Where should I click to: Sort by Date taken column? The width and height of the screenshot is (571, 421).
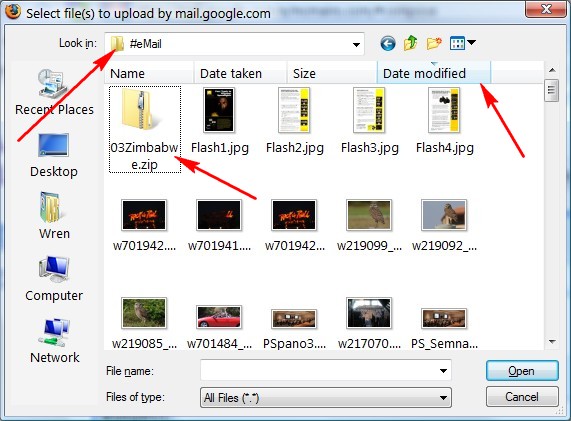click(x=241, y=74)
